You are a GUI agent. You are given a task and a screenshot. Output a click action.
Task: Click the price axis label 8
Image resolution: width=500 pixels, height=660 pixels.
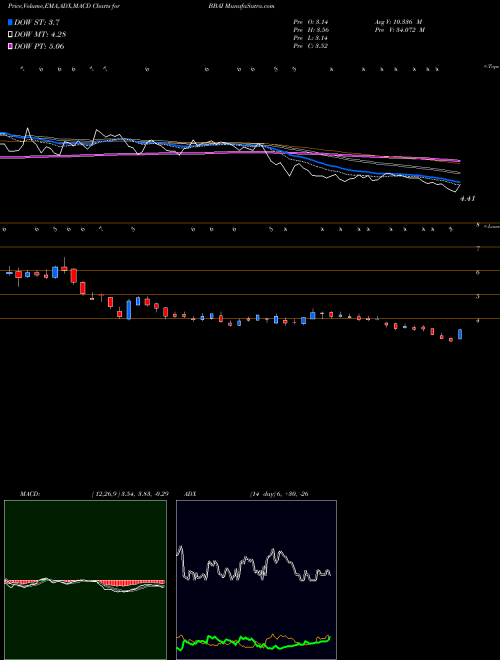[478, 225]
